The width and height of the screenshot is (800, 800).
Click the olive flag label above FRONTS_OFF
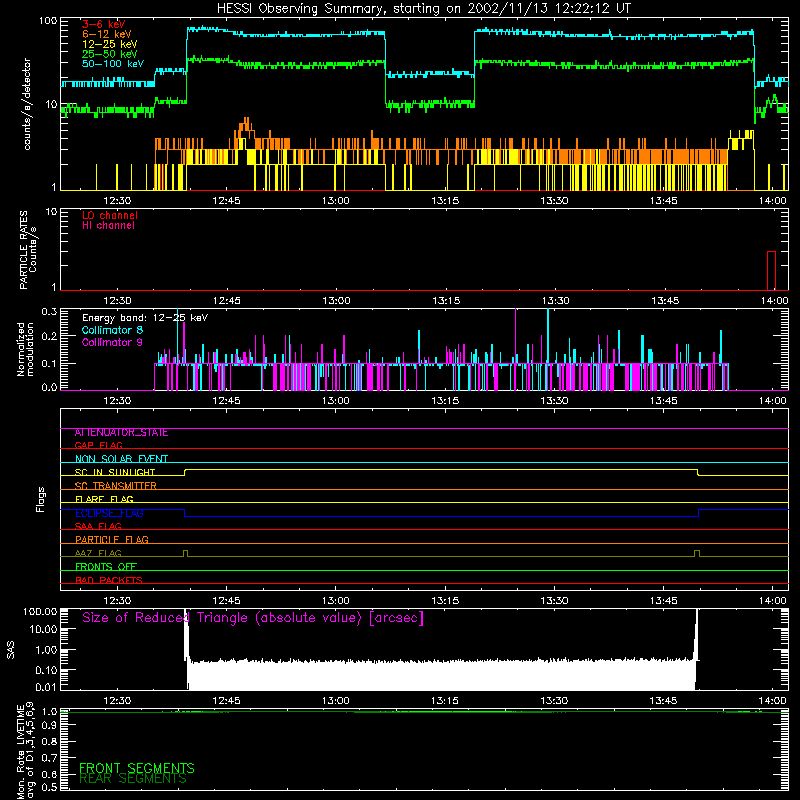click(98, 553)
